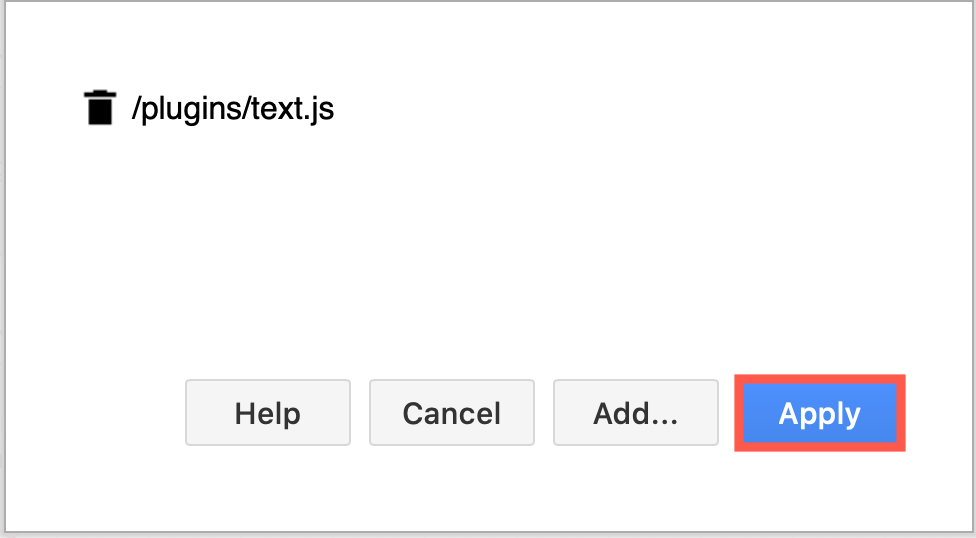This screenshot has height=538, width=976.
Task: Apply the plugin changes
Action: tap(820, 413)
